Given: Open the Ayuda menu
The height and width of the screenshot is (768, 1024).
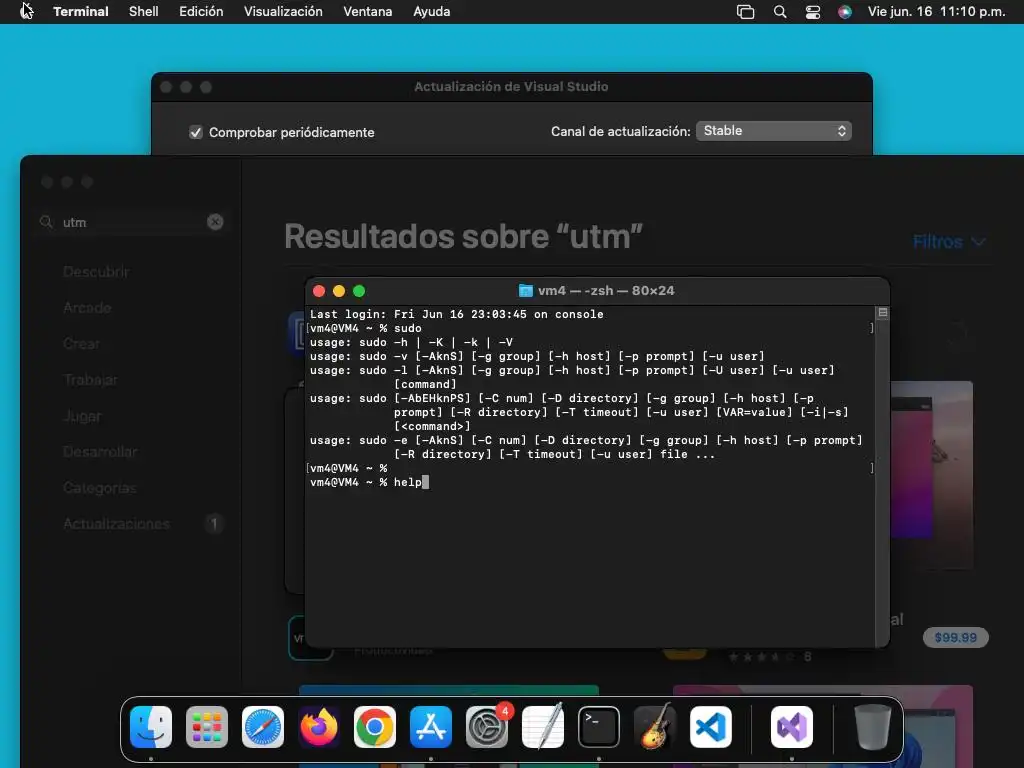Looking at the screenshot, I should [x=432, y=12].
